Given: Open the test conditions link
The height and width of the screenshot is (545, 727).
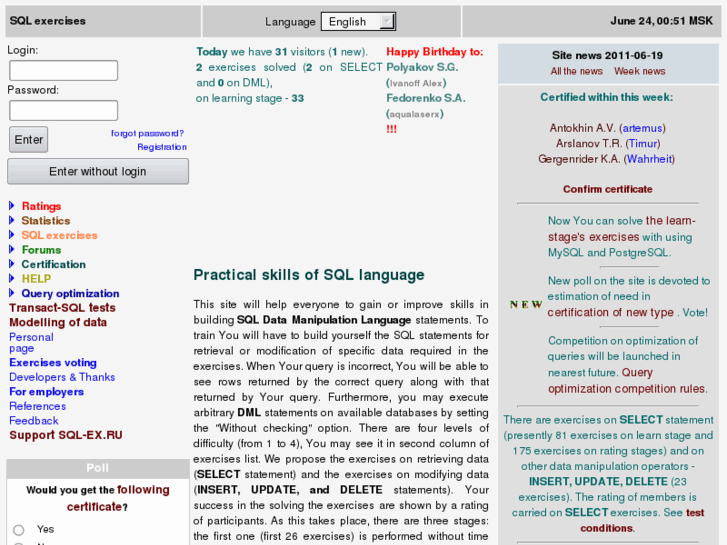Looking at the screenshot, I should [642, 520].
